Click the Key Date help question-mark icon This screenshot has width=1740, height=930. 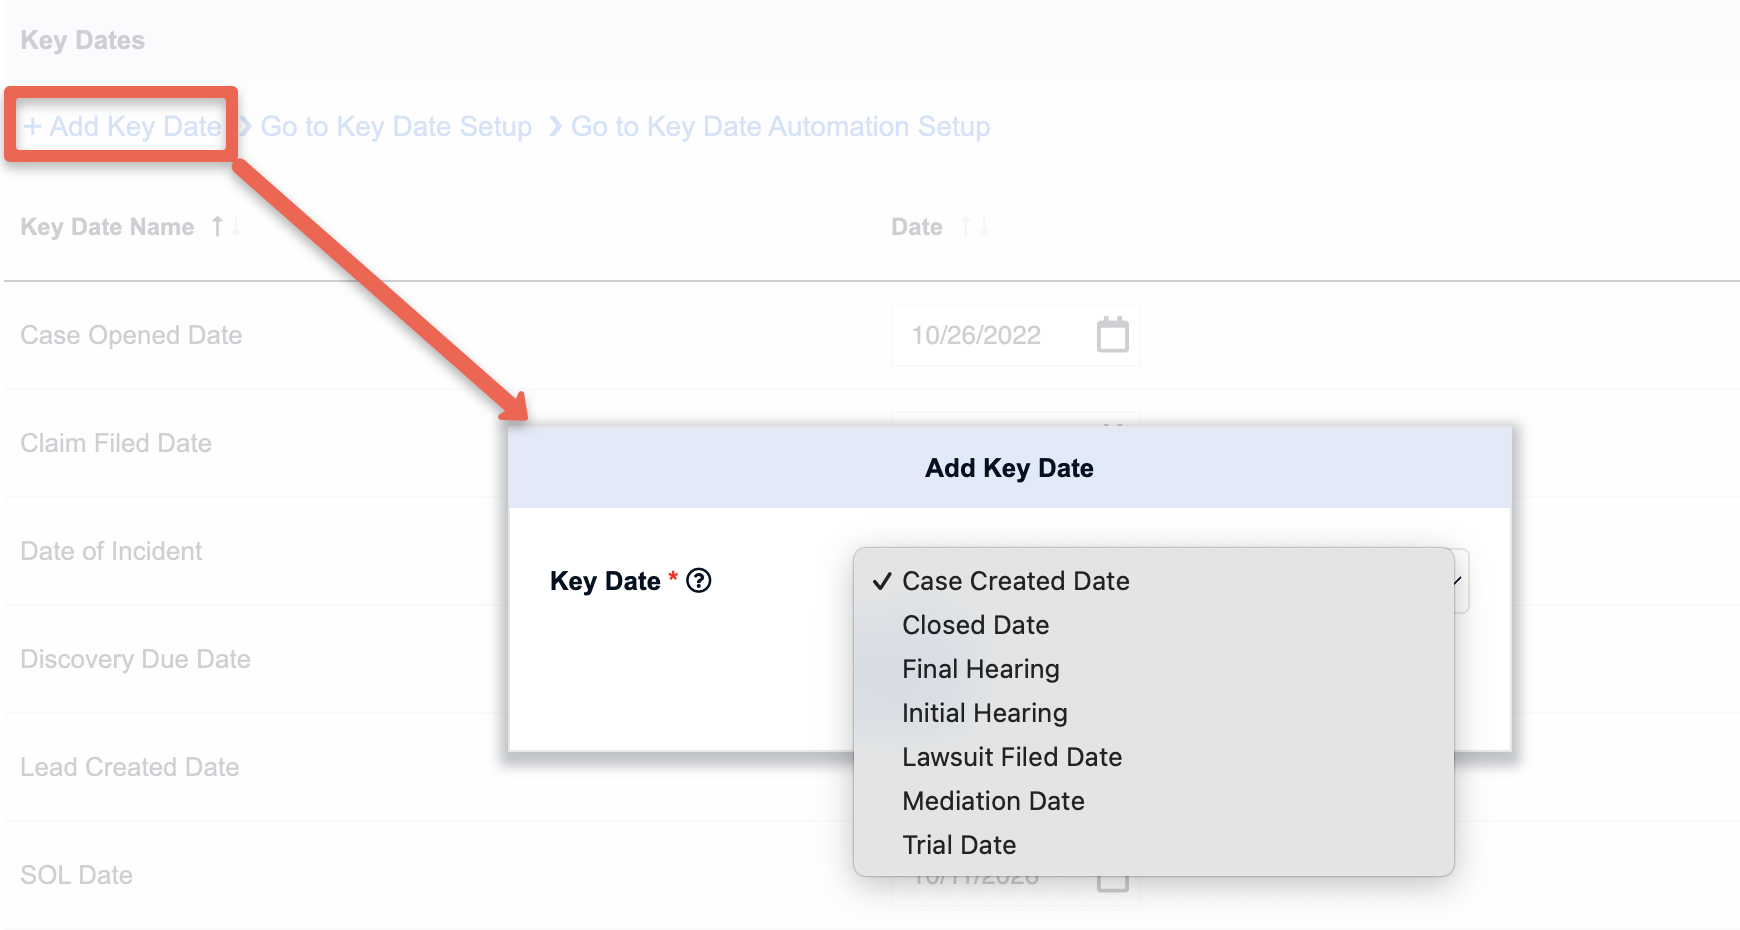(x=699, y=581)
